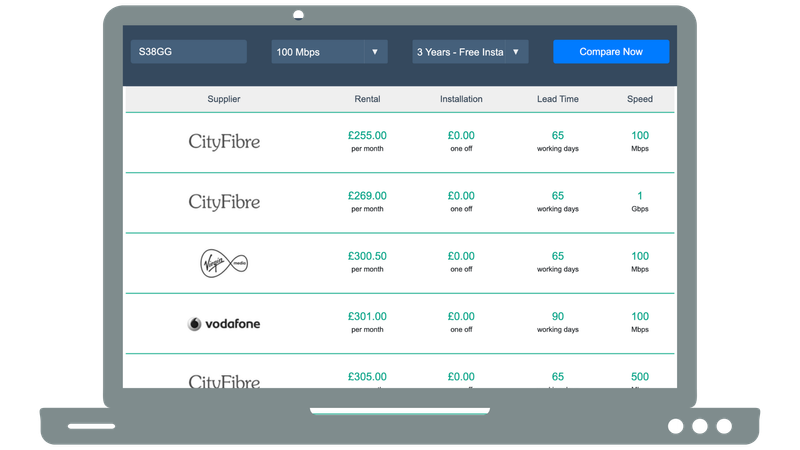The height and width of the screenshot is (450, 800).
Task: Click the second CityFibre logo
Action: pos(224,202)
